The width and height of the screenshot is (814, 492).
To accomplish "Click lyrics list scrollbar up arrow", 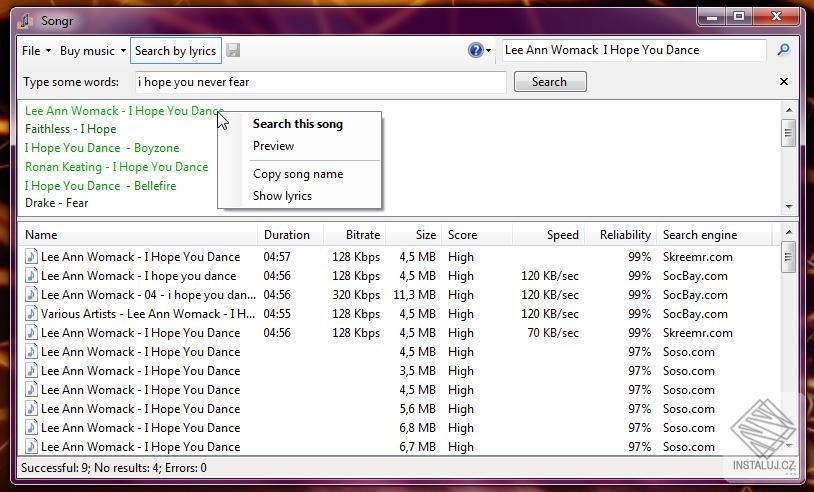I will (789, 110).
